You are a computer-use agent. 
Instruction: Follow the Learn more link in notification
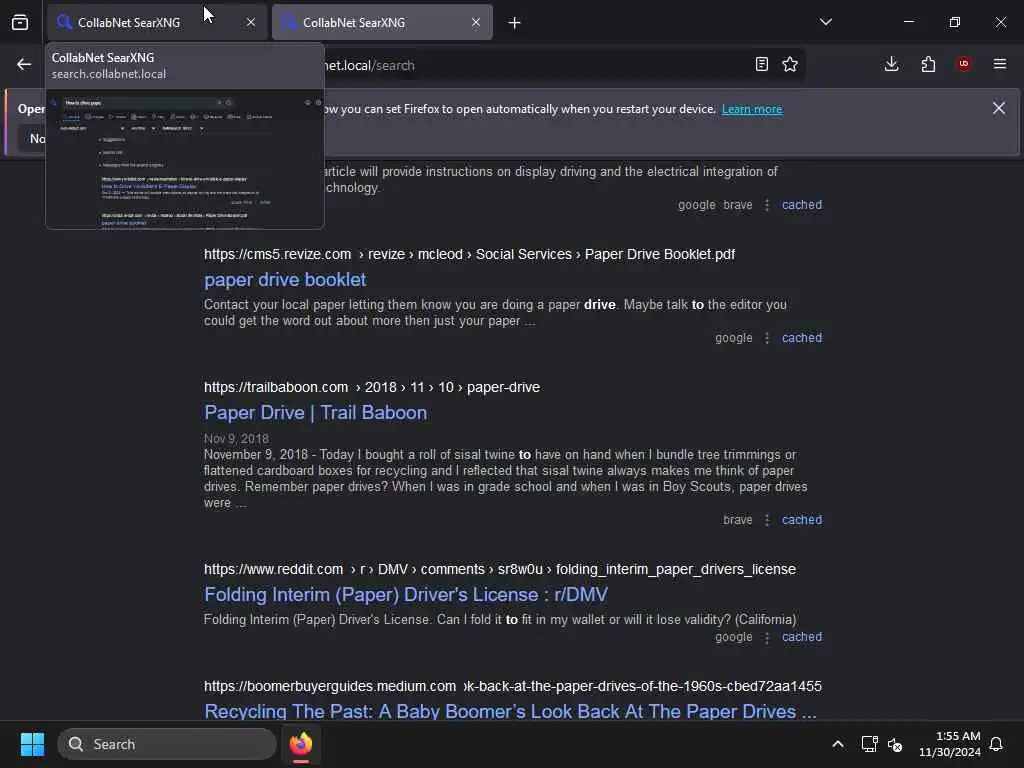(752, 109)
